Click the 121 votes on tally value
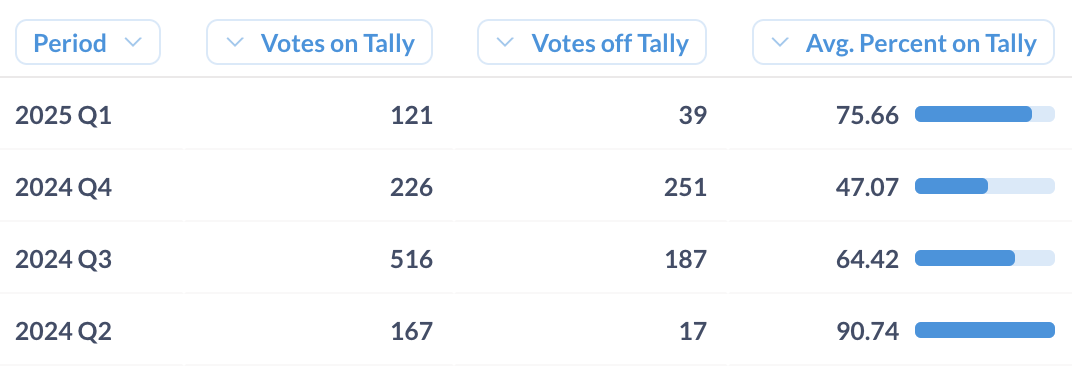 point(412,115)
